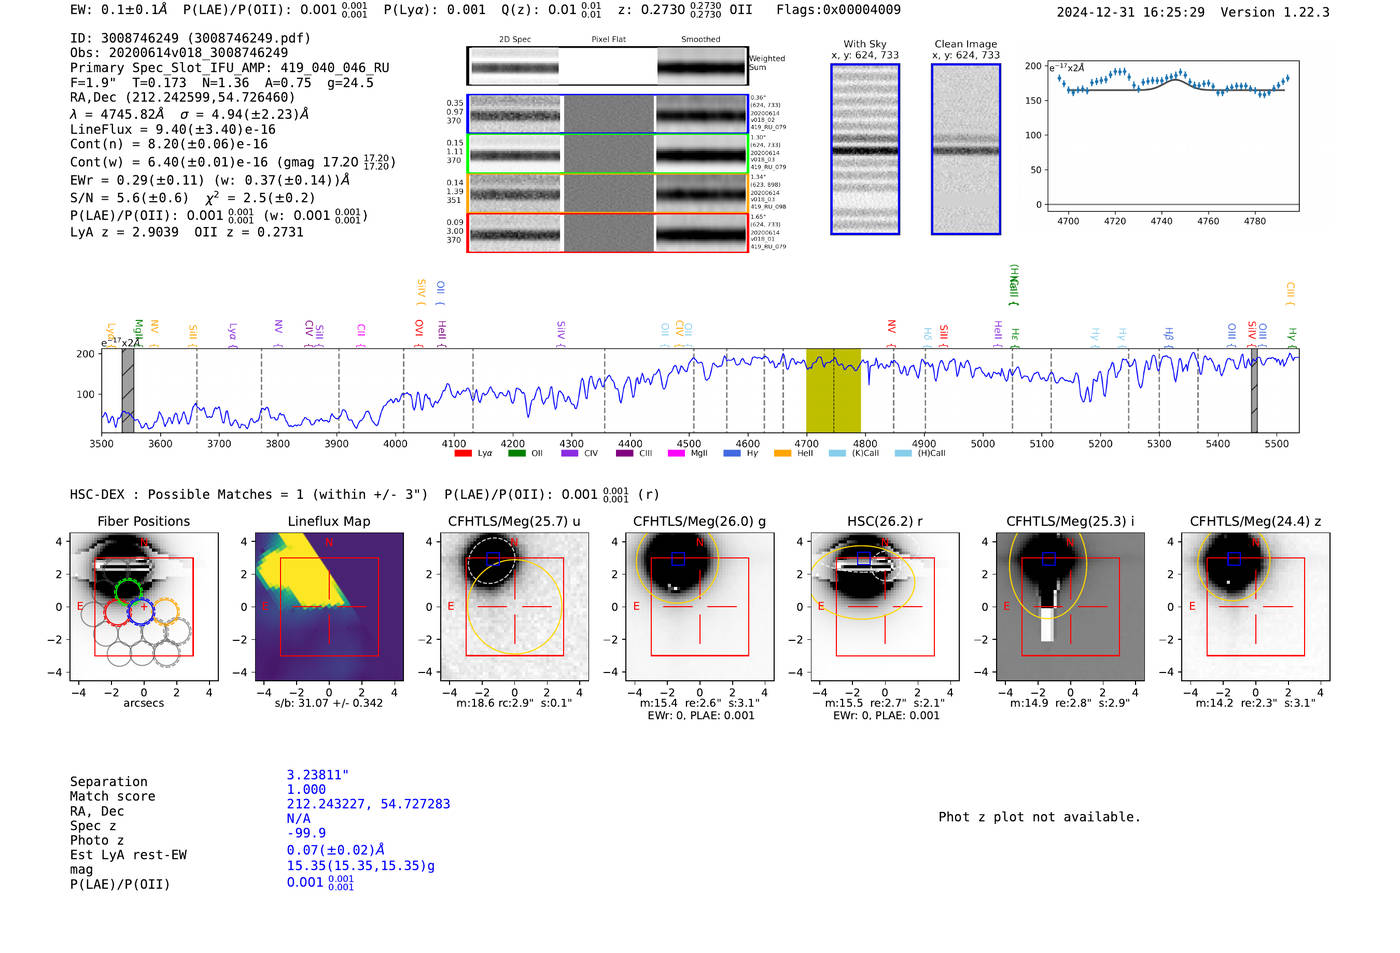
Task: Select the red-bordered 2D spectrum row
Action: pyautogui.click(x=607, y=233)
